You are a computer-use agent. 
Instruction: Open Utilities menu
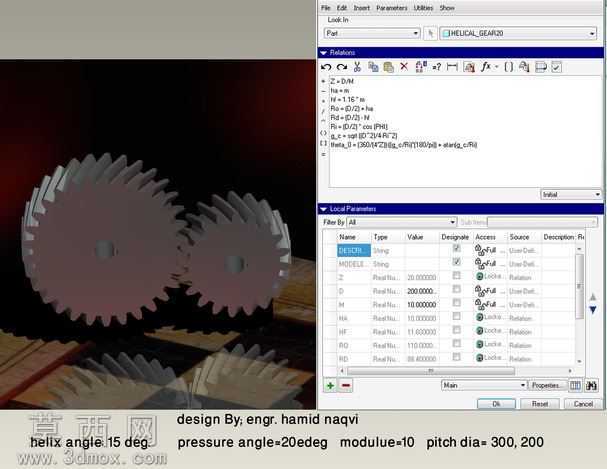point(423,8)
